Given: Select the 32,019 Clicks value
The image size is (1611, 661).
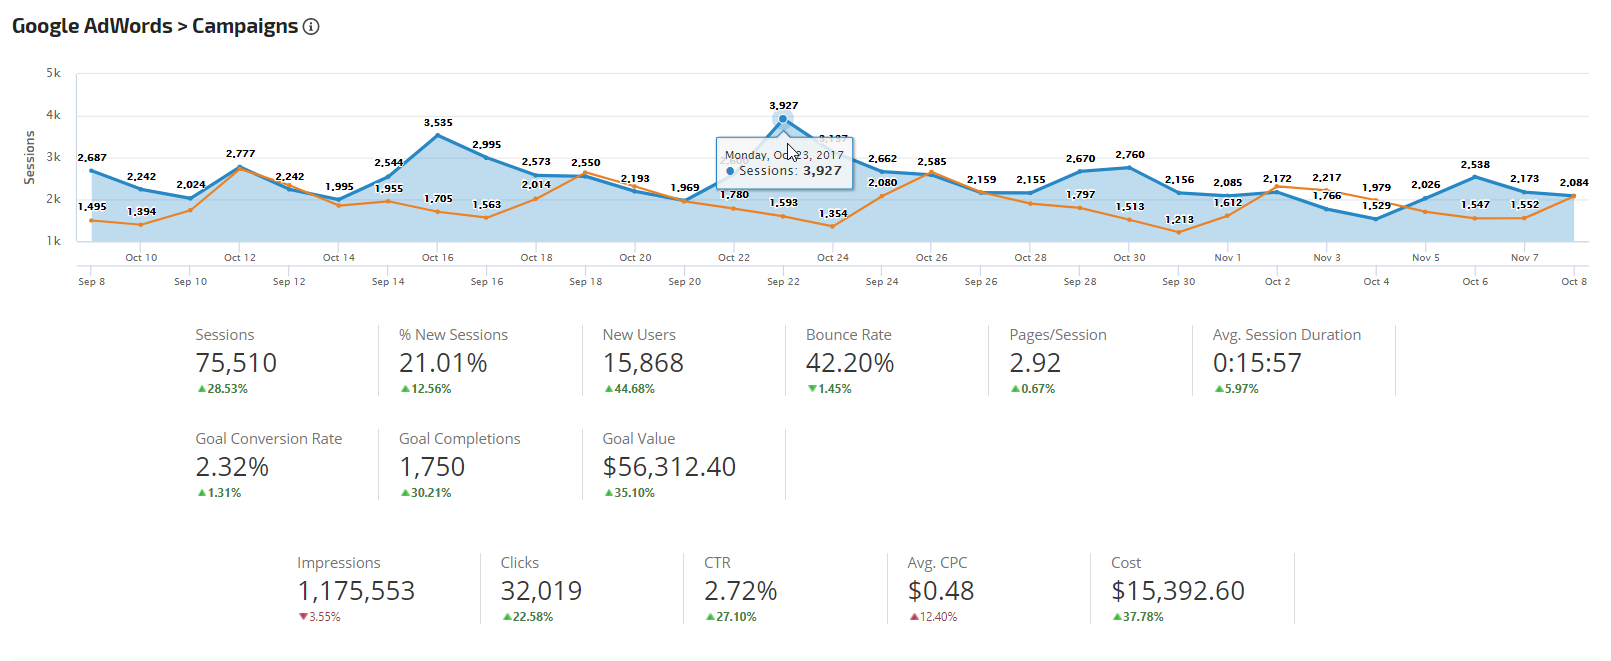Looking at the screenshot, I should click(x=541, y=591).
